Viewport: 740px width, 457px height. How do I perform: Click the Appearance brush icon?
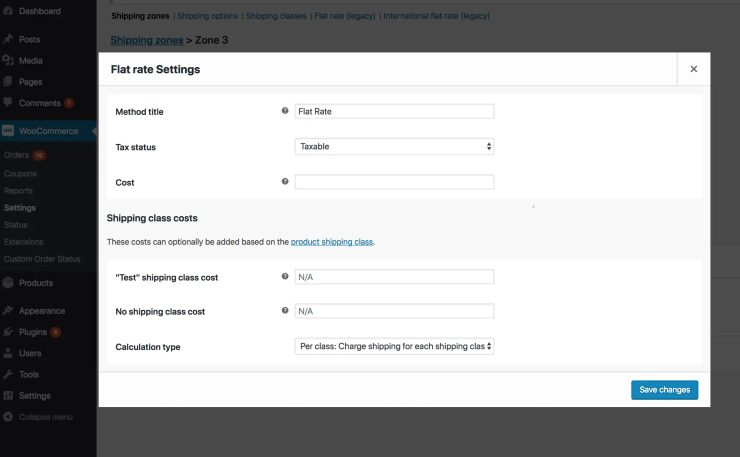(8, 311)
